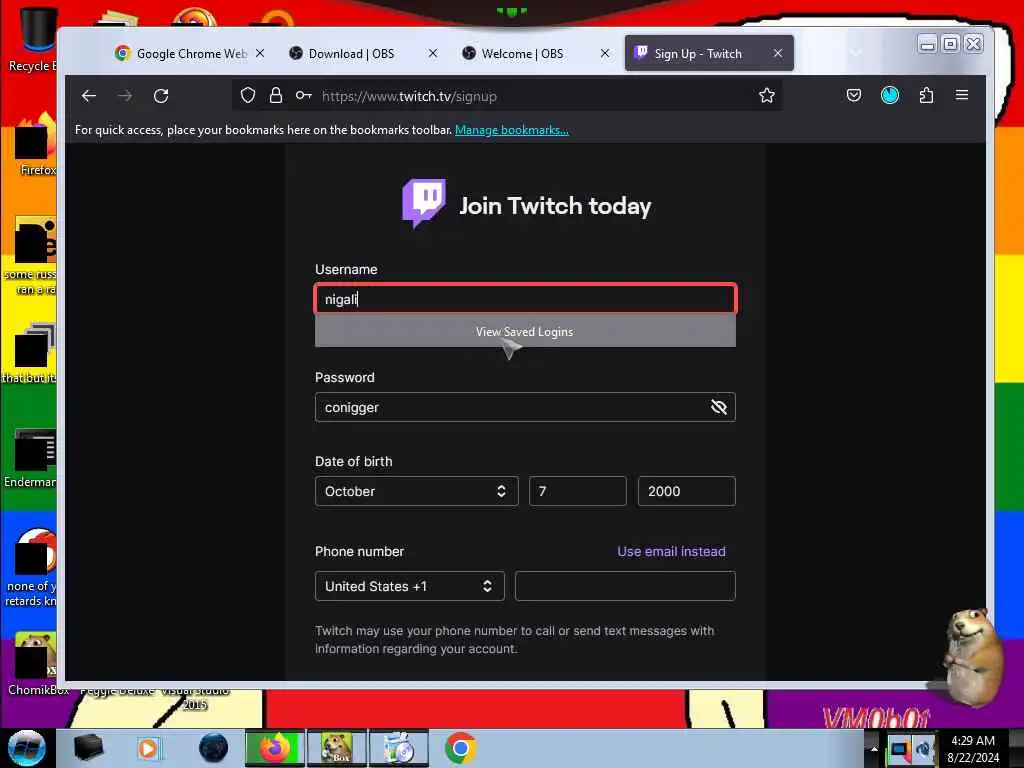This screenshot has height=768, width=1024.
Task: Open the Firefox taskbar button
Action: pos(275,748)
